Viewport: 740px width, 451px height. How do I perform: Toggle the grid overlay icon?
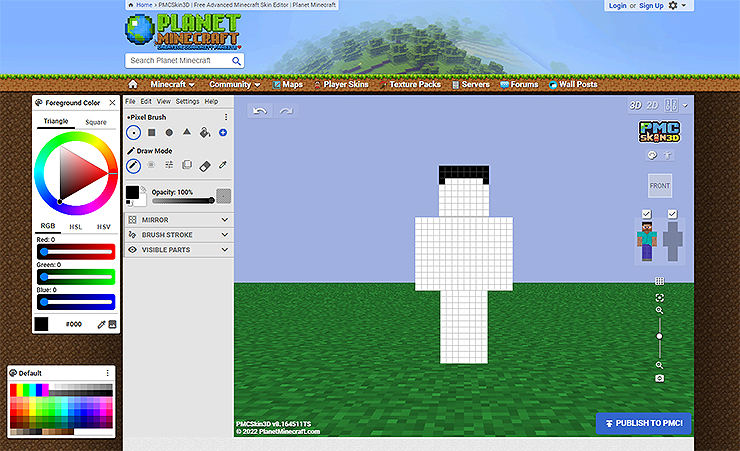659,281
